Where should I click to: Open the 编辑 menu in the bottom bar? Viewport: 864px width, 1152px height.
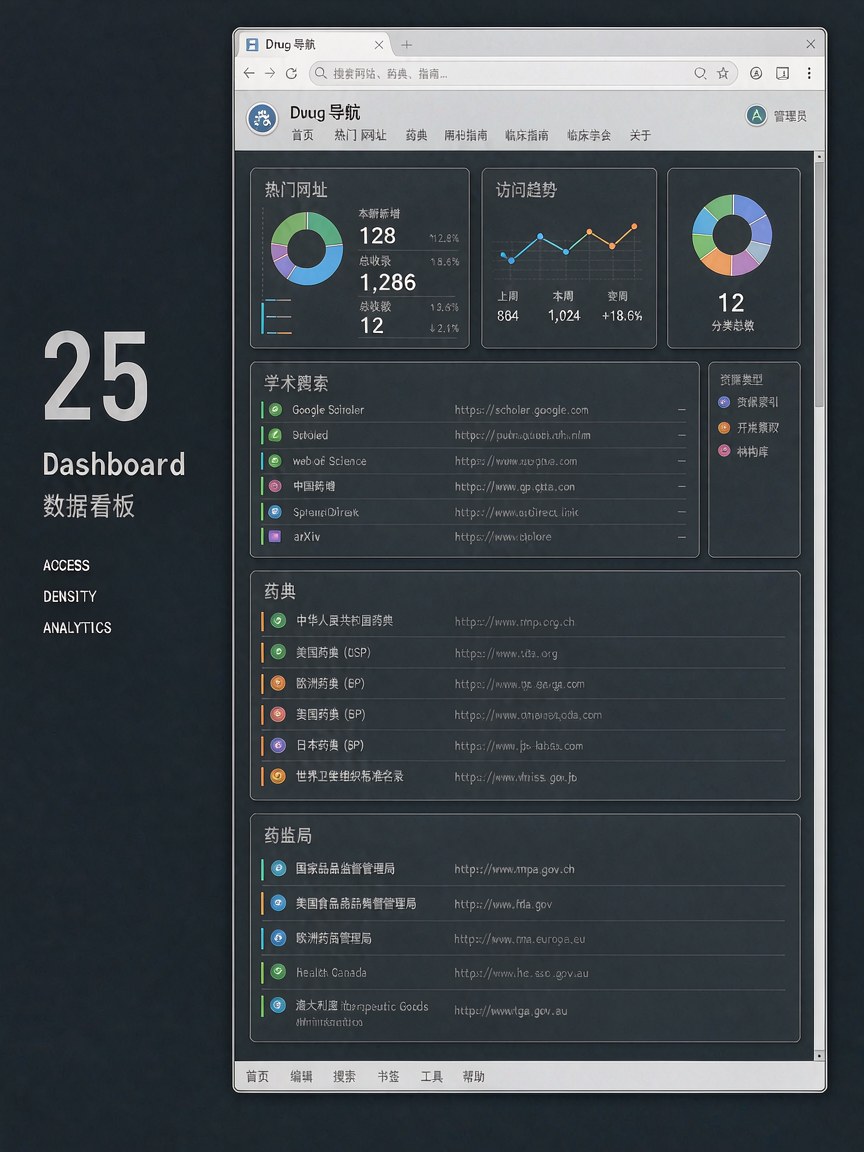click(301, 1076)
